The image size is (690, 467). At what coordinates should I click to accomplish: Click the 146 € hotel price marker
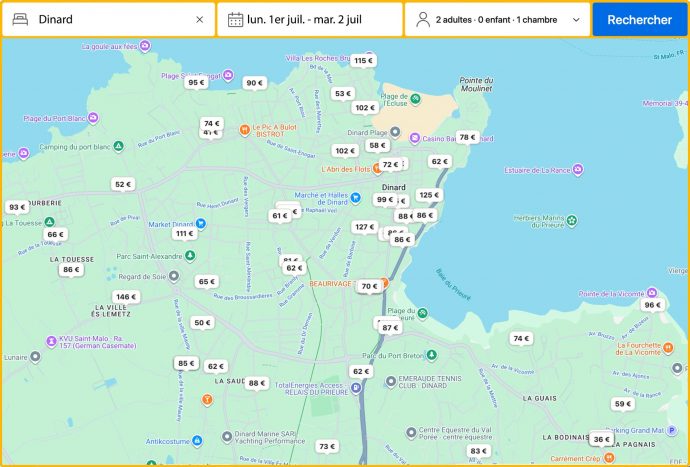[x=125, y=297]
